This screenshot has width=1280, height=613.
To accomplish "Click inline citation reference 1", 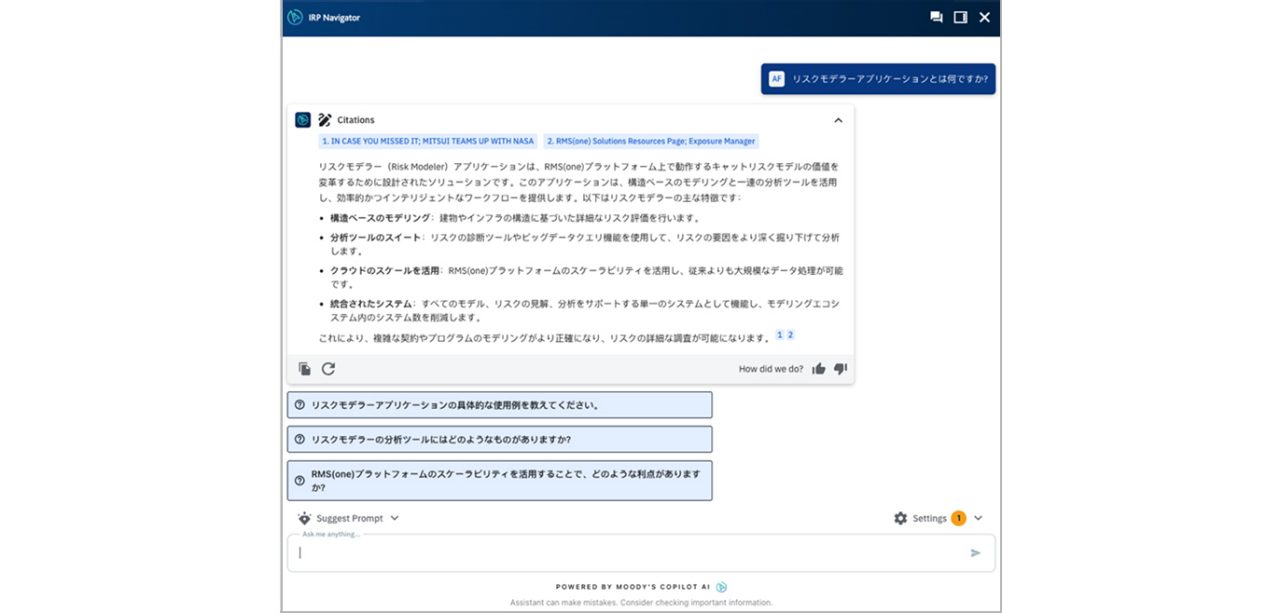I will click(x=780, y=335).
